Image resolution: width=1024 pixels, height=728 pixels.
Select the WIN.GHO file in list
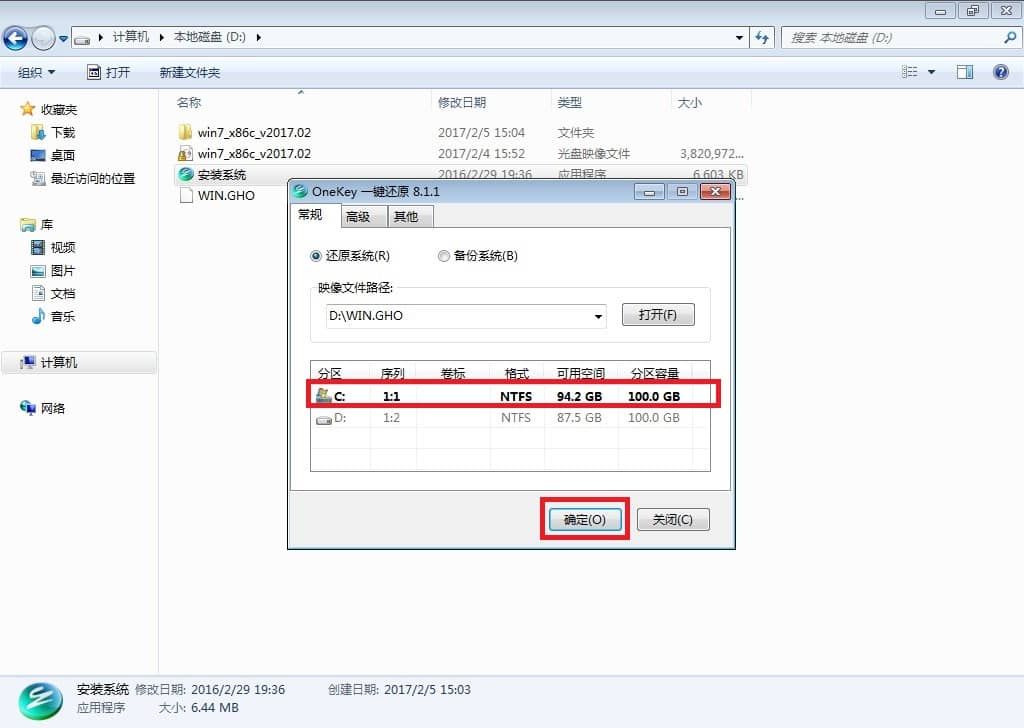coord(225,195)
